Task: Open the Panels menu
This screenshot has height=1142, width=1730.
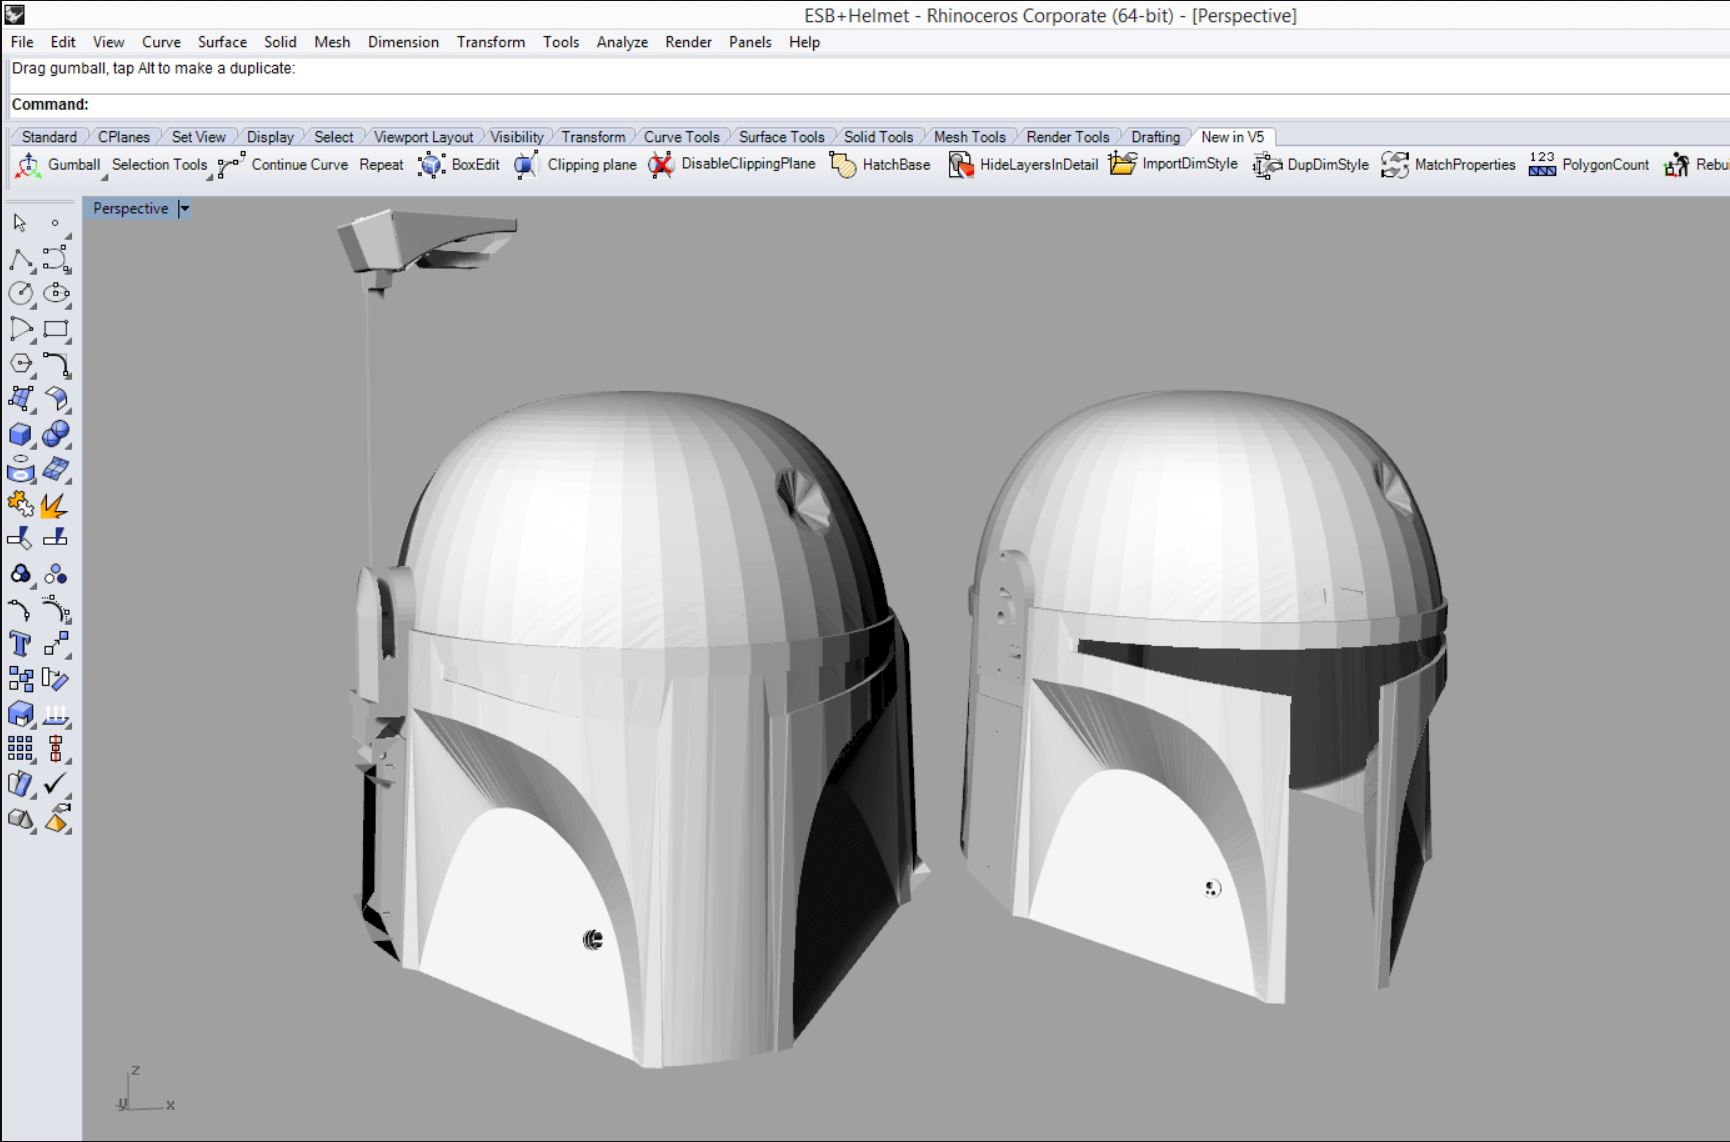Action: 750,42
